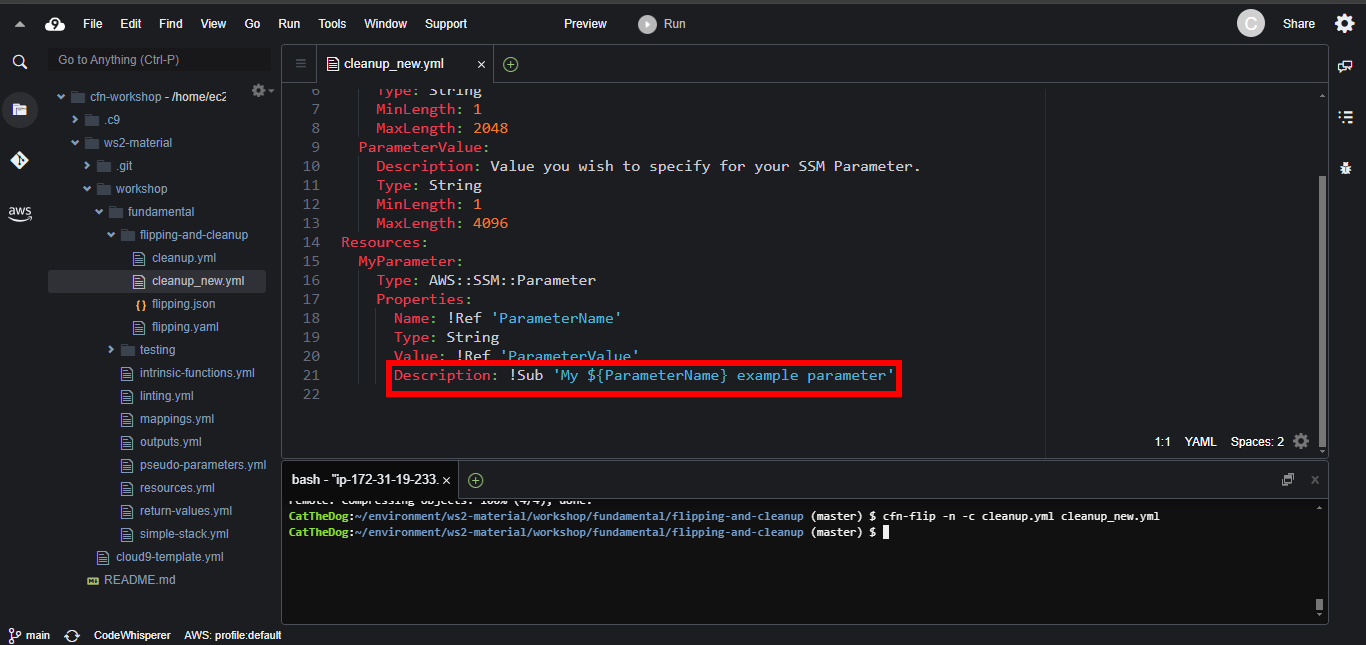Open the AWS toolkit sidebar icon

click(20, 212)
